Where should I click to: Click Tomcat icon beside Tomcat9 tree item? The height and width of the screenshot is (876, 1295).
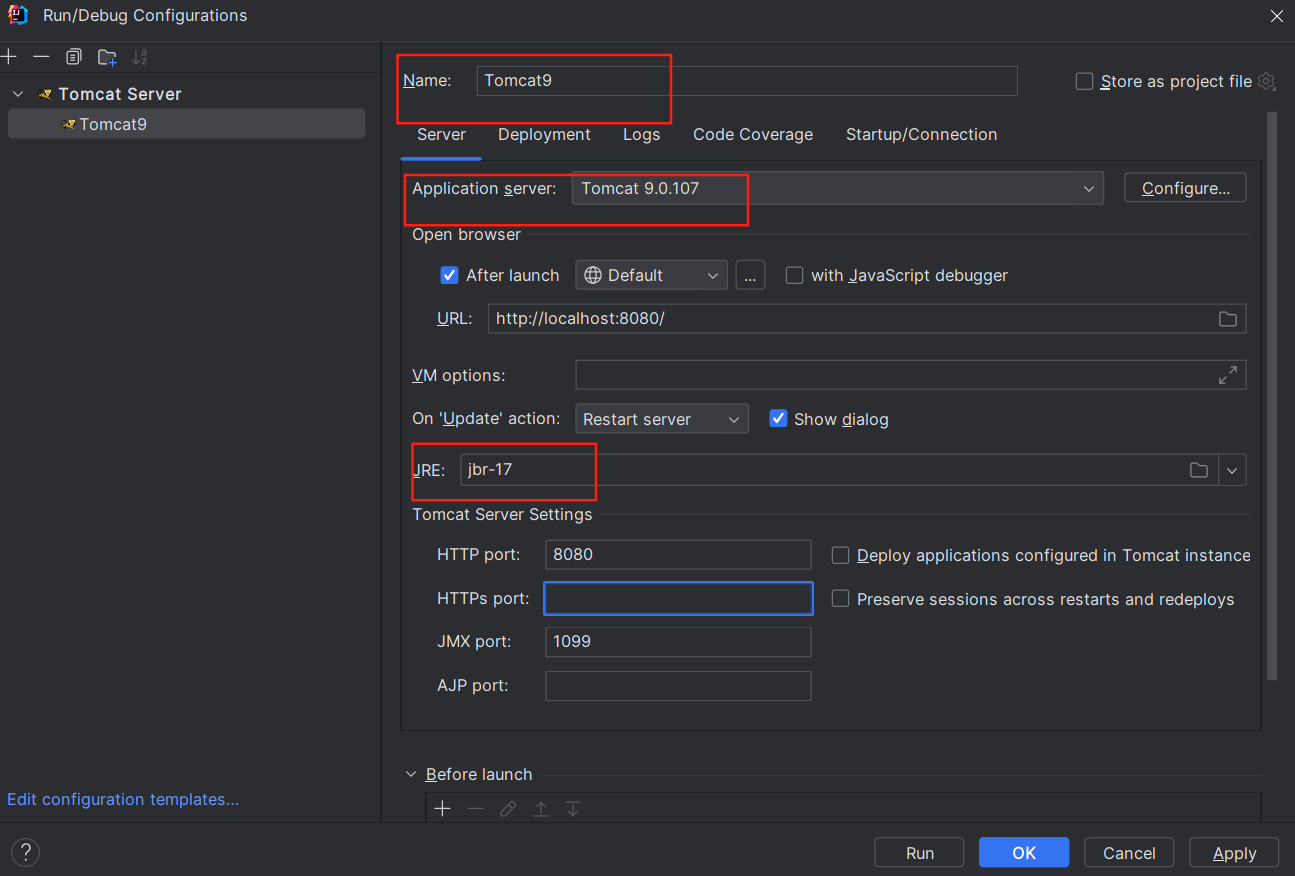pos(68,124)
